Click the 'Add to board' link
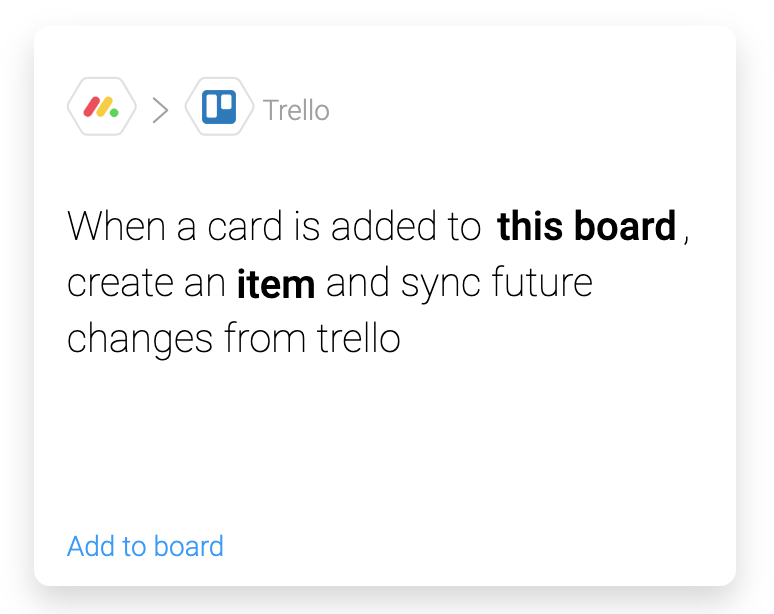 click(146, 546)
